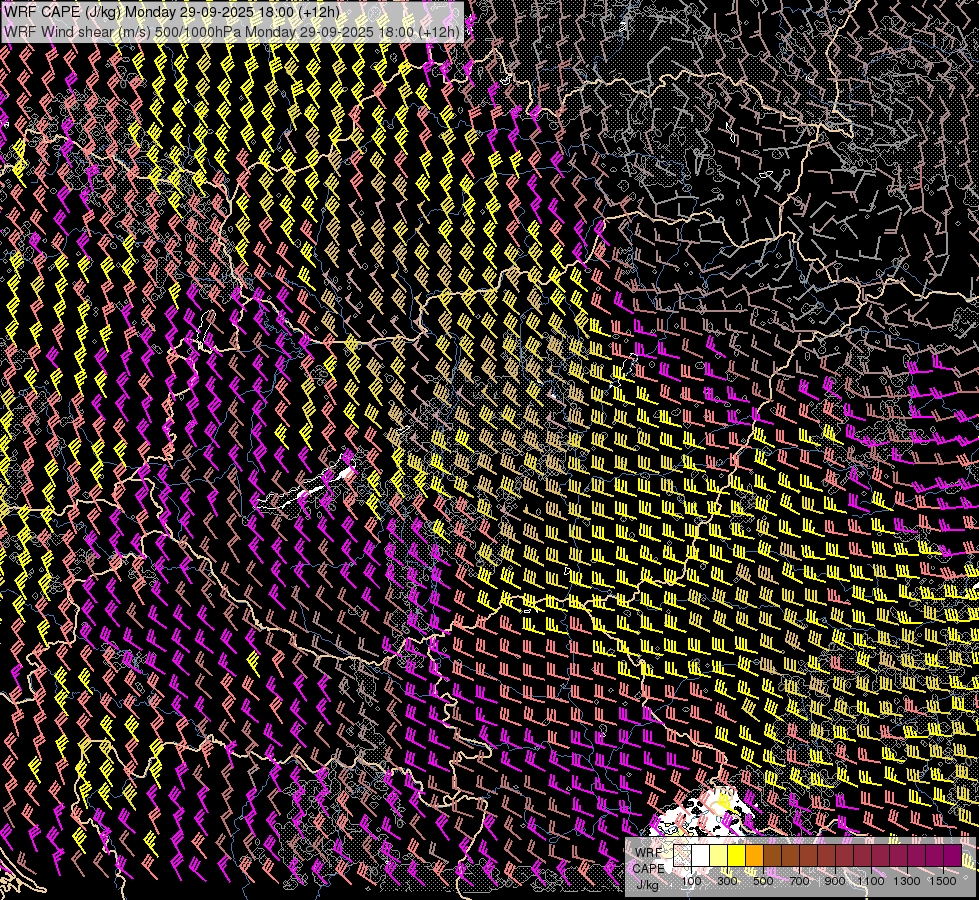Select the 1300 tick label in legend

[906, 881]
